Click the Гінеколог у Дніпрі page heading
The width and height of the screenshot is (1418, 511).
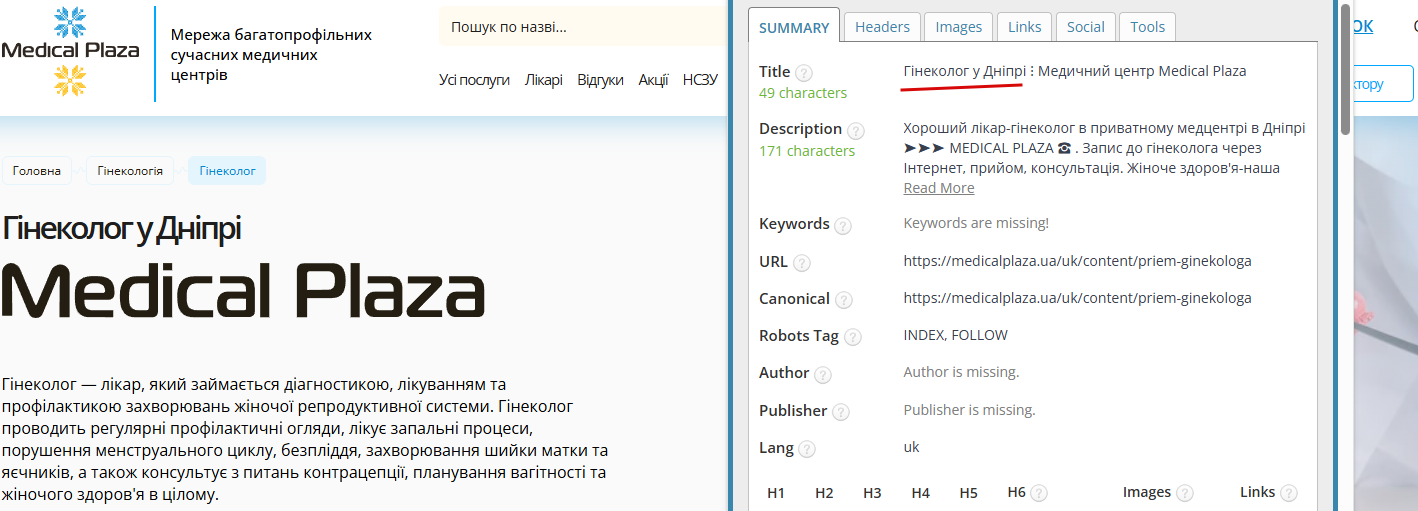121,228
